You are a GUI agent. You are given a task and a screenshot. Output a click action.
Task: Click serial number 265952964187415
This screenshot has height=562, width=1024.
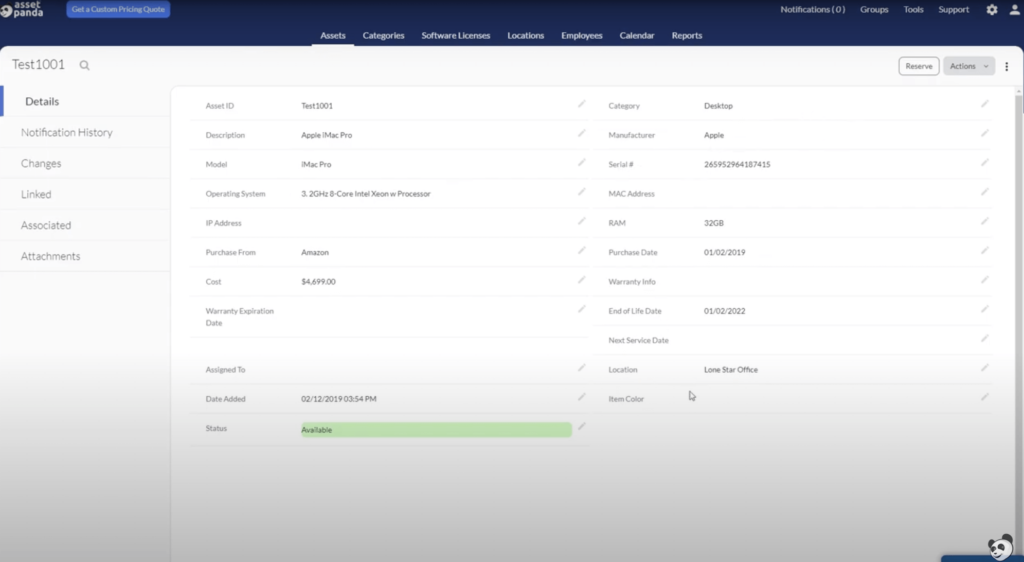point(737,164)
